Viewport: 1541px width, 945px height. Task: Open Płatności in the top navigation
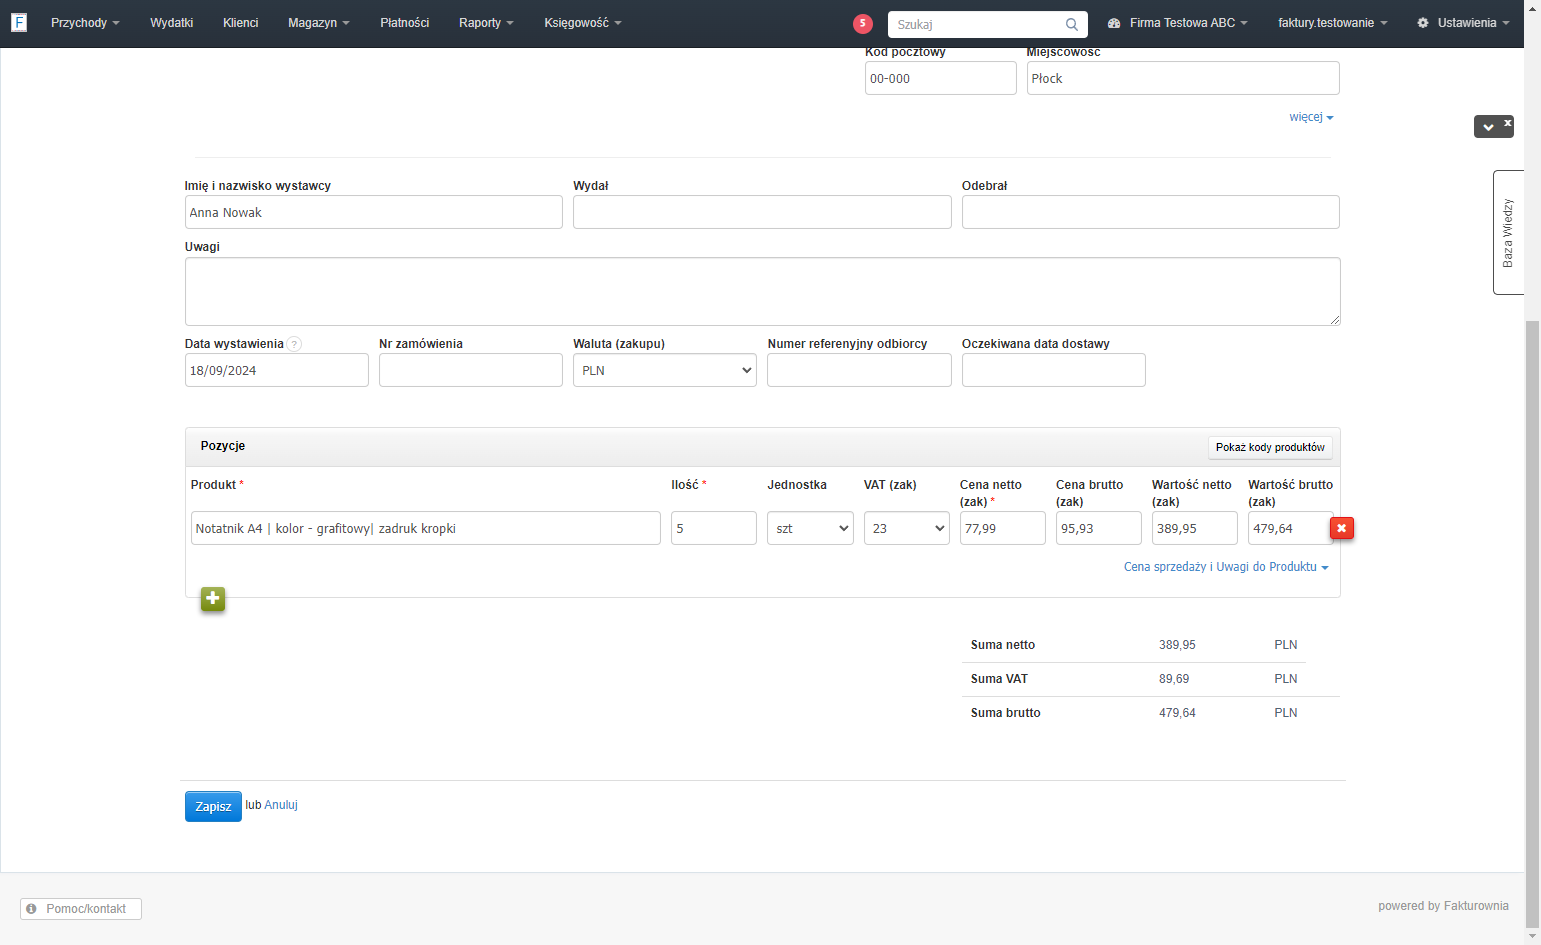[405, 23]
